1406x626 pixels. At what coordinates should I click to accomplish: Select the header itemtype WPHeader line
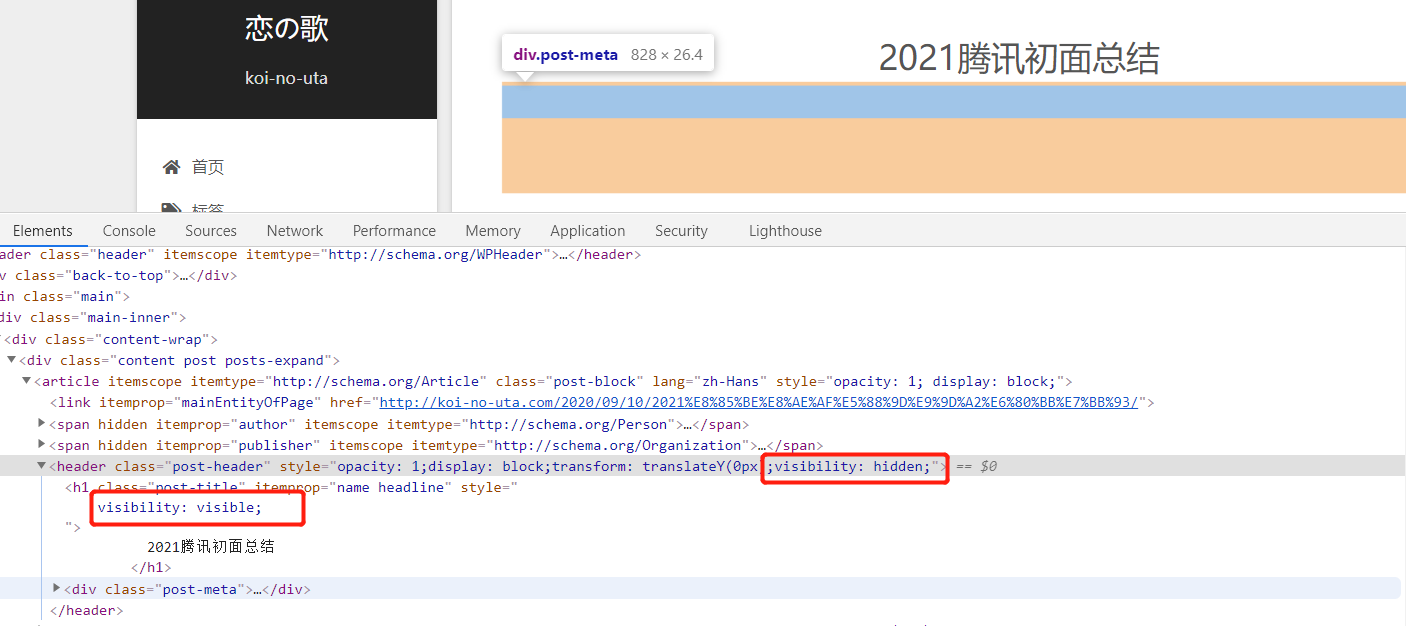point(320,254)
